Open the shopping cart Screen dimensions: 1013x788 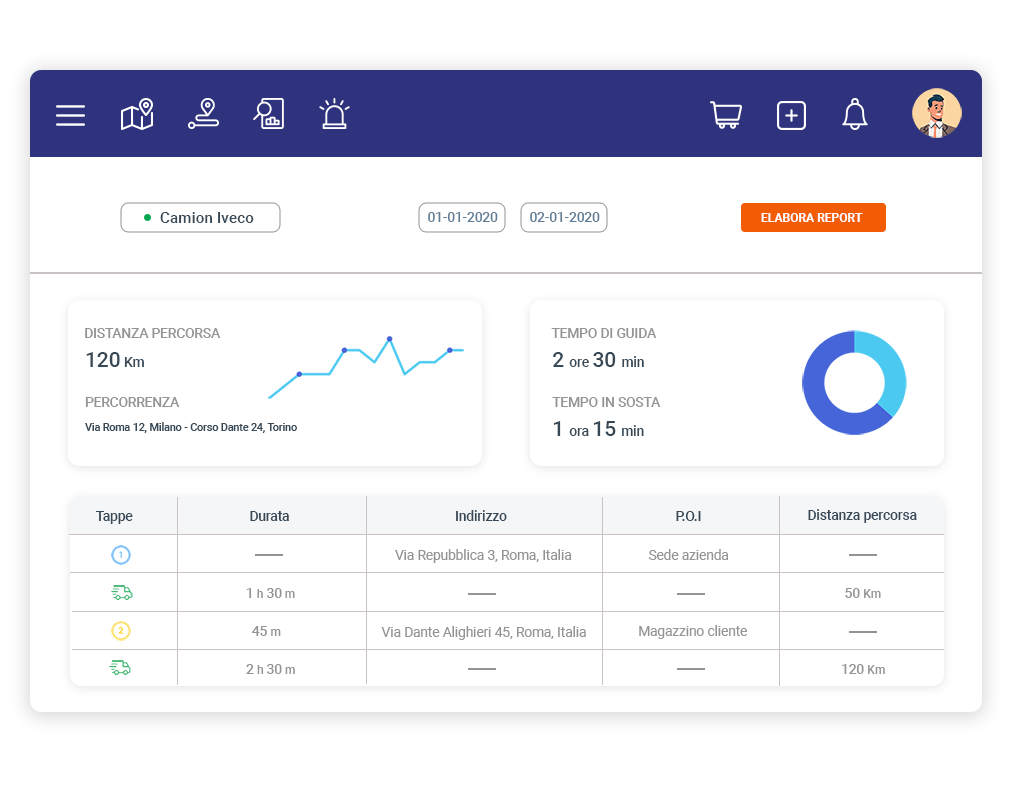726,115
